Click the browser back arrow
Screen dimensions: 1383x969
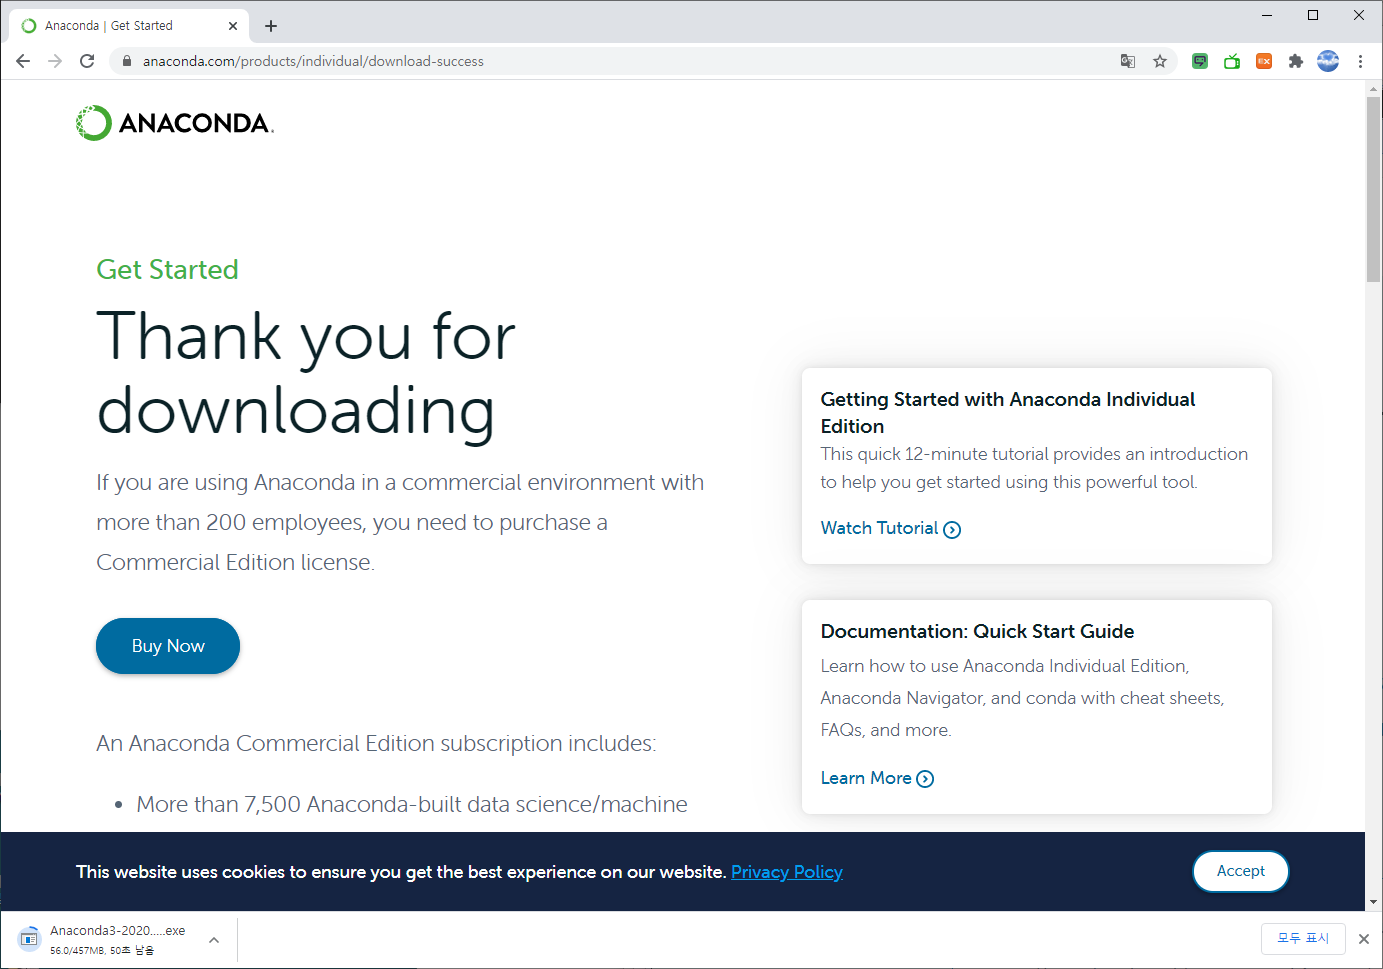pos(23,61)
